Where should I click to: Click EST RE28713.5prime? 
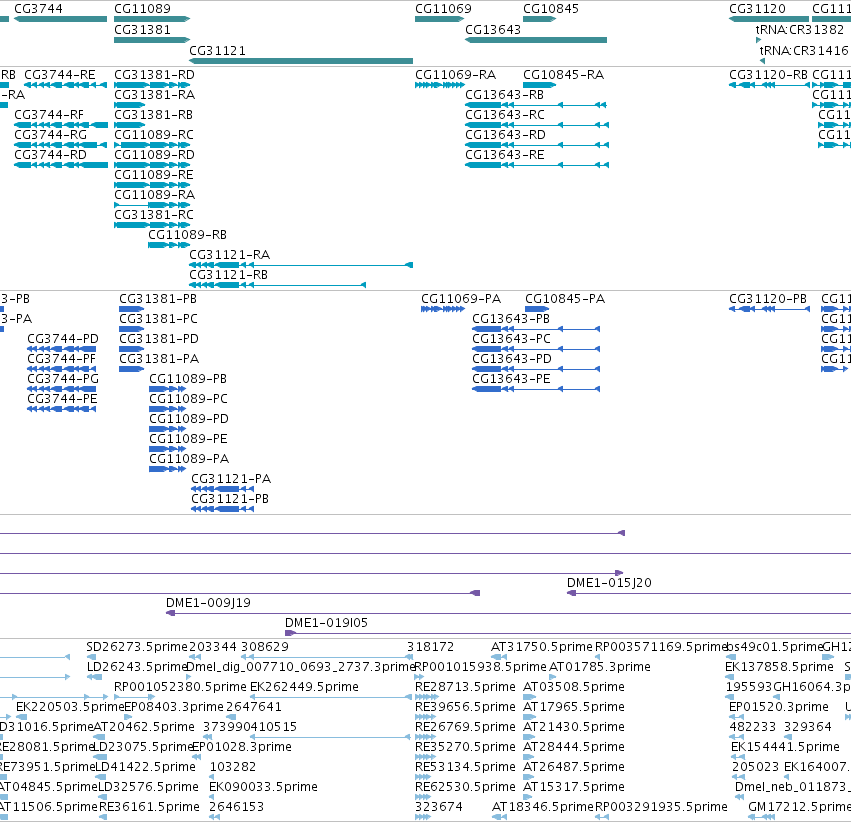click(x=427, y=697)
